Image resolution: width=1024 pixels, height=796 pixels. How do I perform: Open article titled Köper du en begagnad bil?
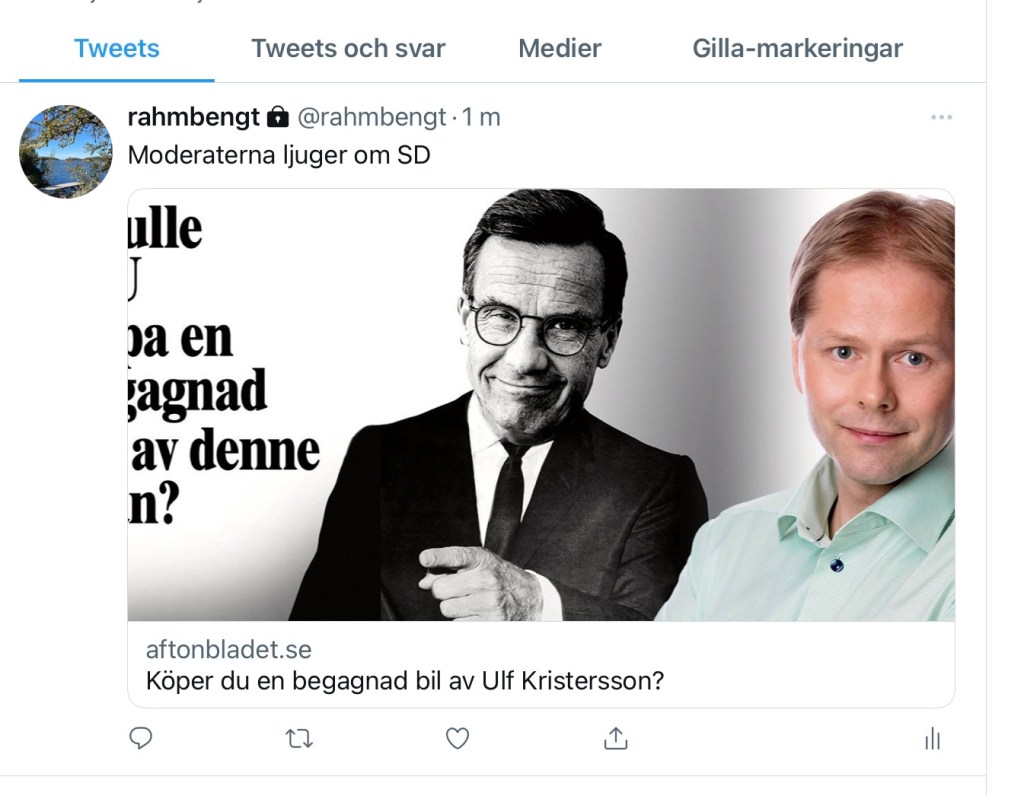405,682
